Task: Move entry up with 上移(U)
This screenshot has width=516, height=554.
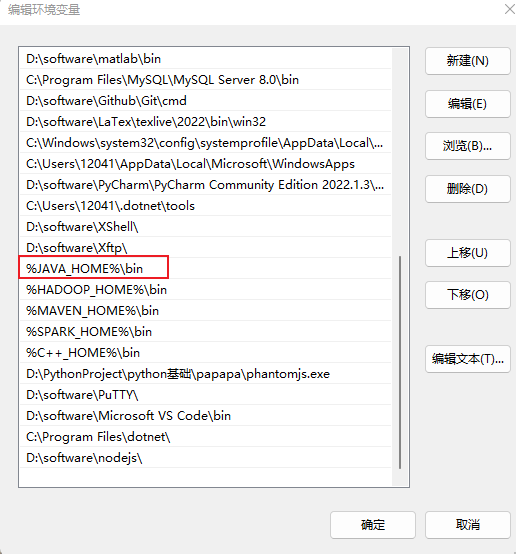Action: click(468, 253)
